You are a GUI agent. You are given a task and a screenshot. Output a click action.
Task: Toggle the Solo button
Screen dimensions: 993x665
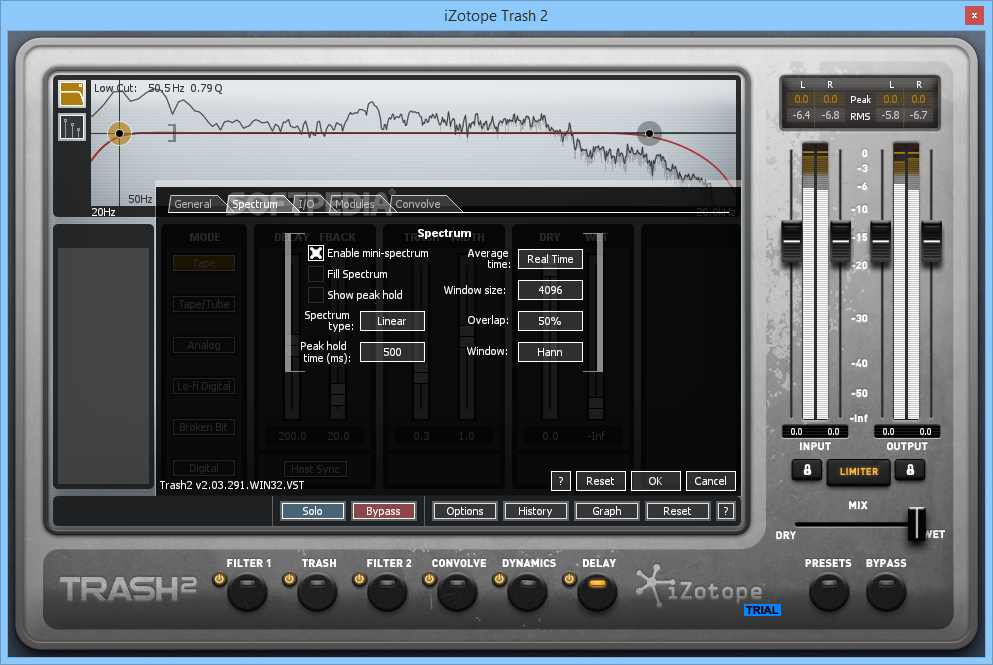312,511
